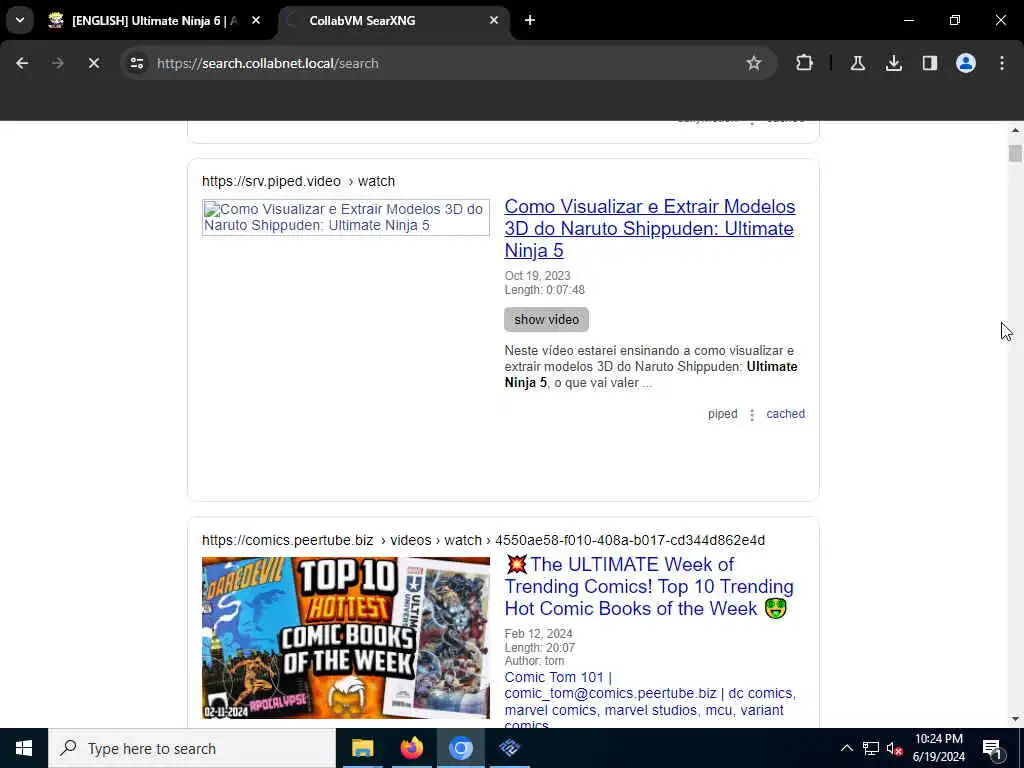
Task: Open network status tray icon
Action: pos(871,748)
